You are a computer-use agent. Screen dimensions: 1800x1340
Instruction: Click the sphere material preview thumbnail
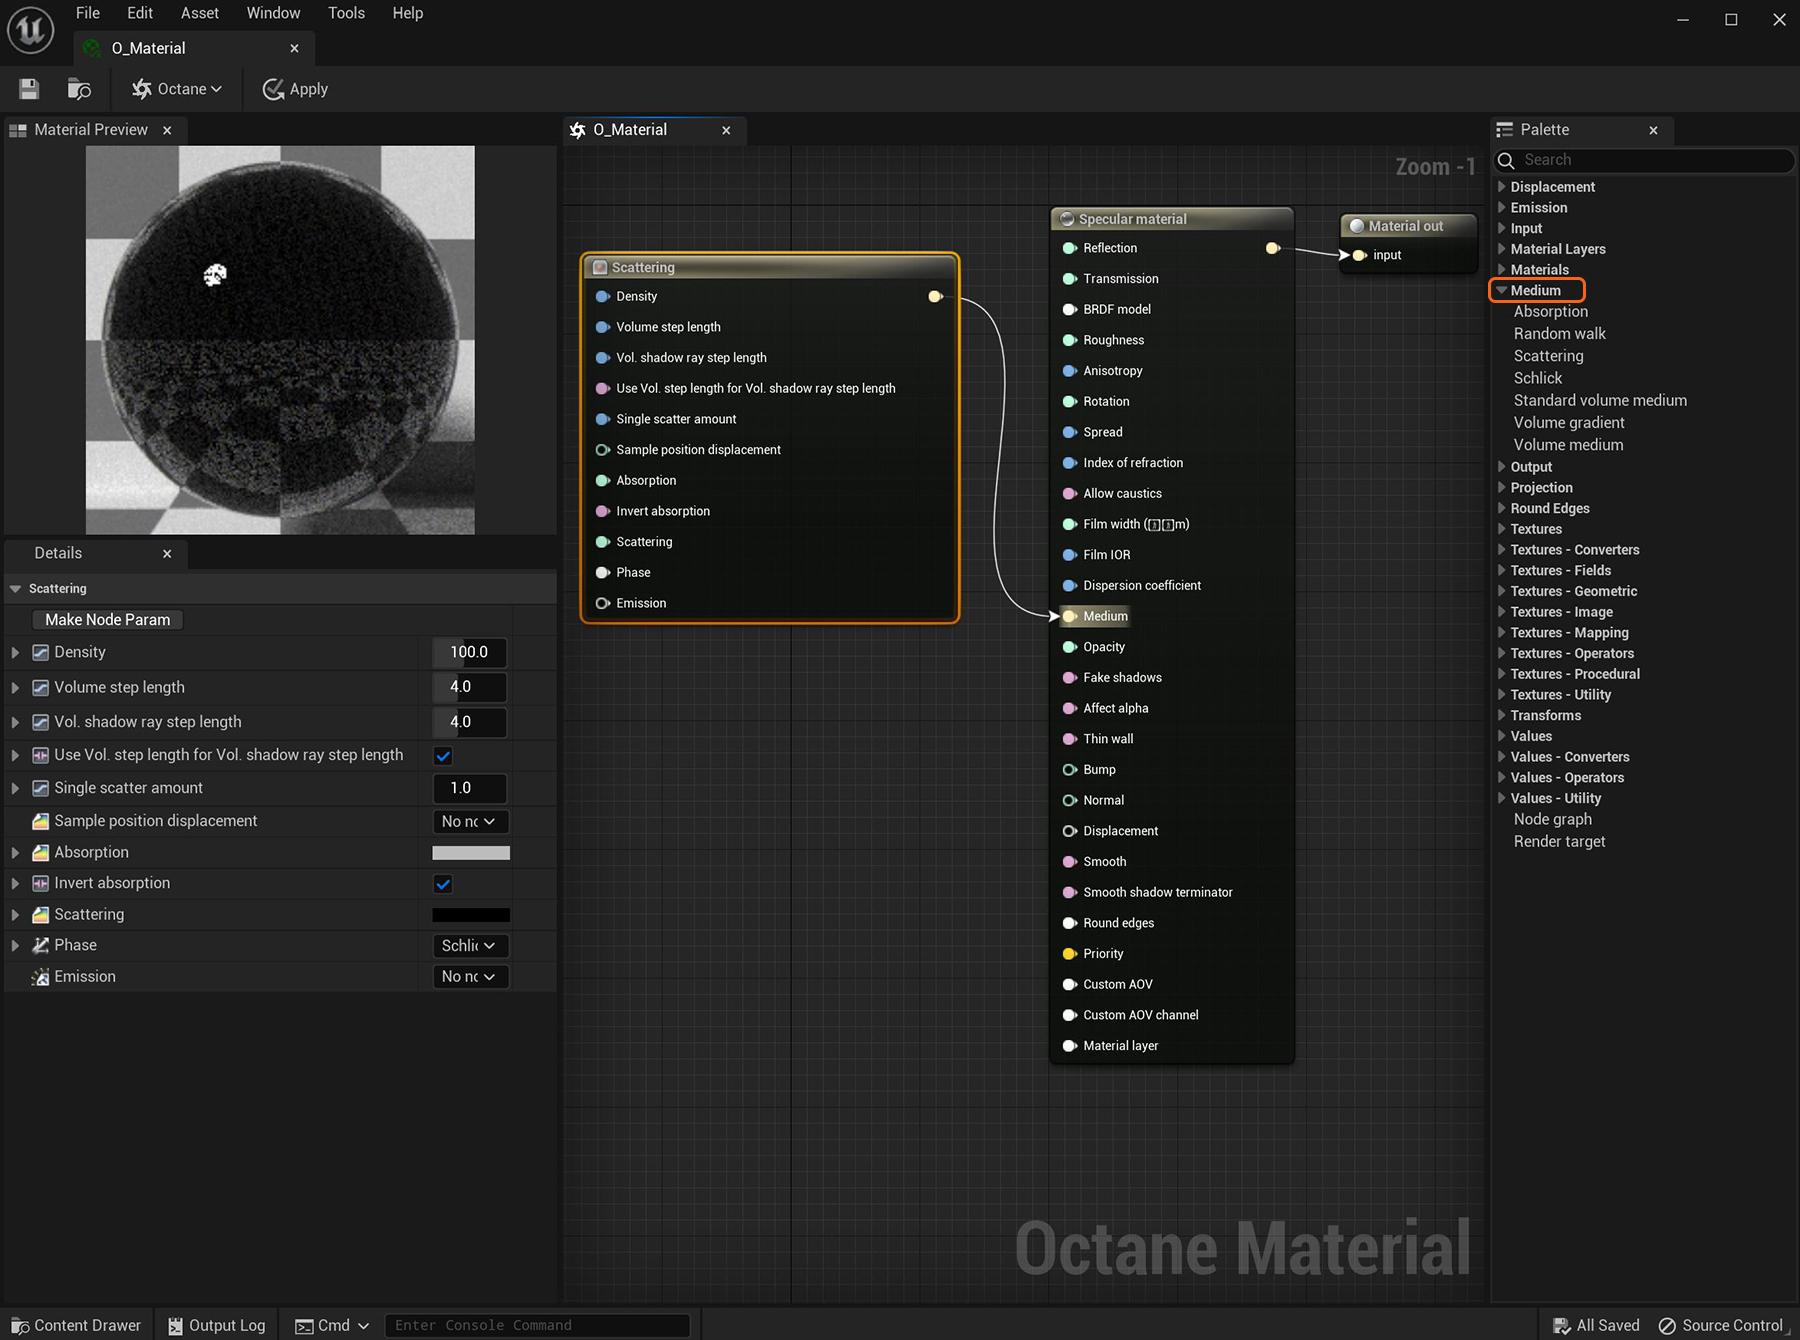tap(280, 340)
